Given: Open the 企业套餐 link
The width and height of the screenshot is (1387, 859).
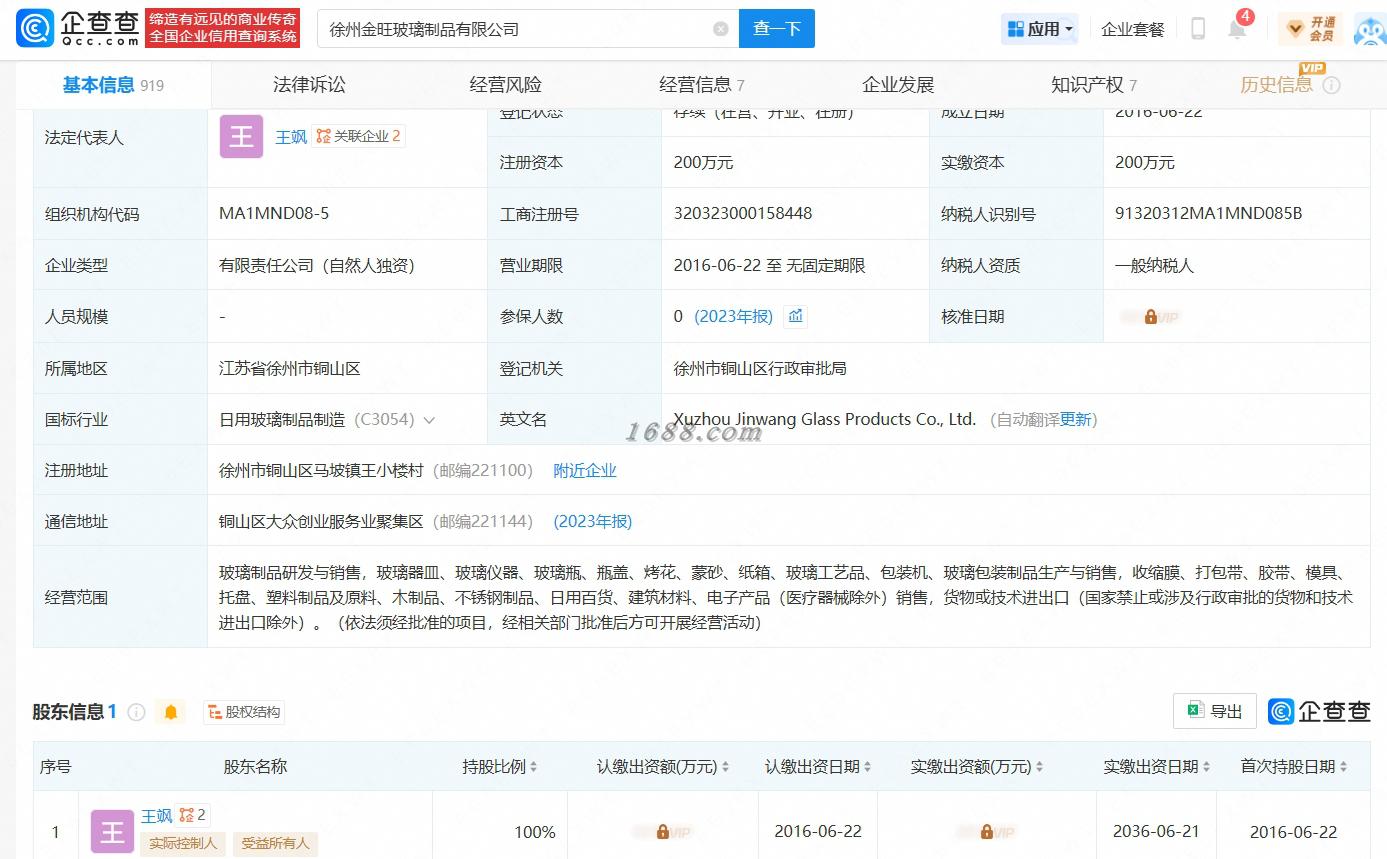Looking at the screenshot, I should (1133, 29).
